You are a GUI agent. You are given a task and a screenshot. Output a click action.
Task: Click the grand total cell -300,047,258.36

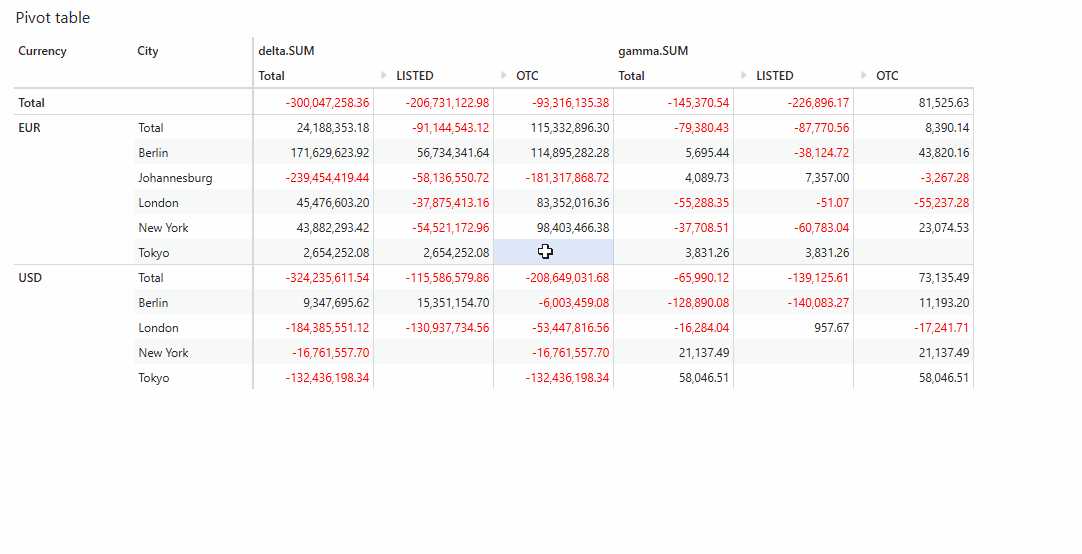point(313,103)
